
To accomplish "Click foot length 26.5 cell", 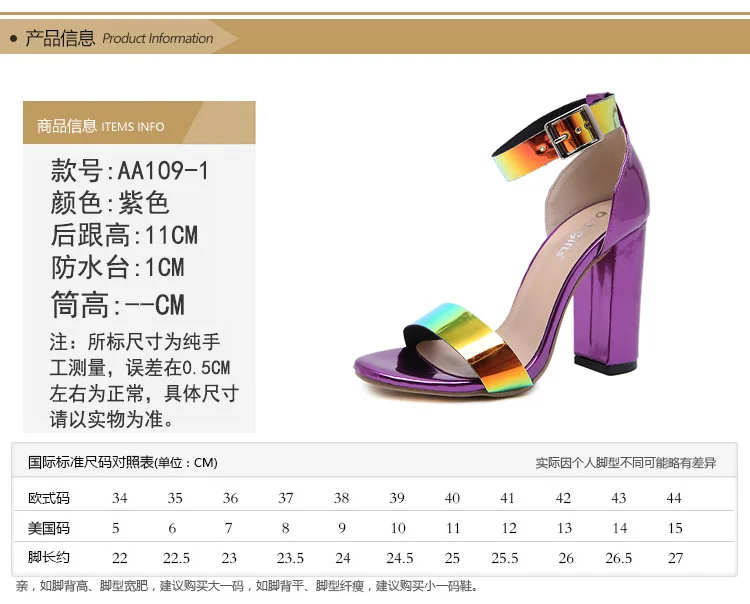I will tap(618, 558).
